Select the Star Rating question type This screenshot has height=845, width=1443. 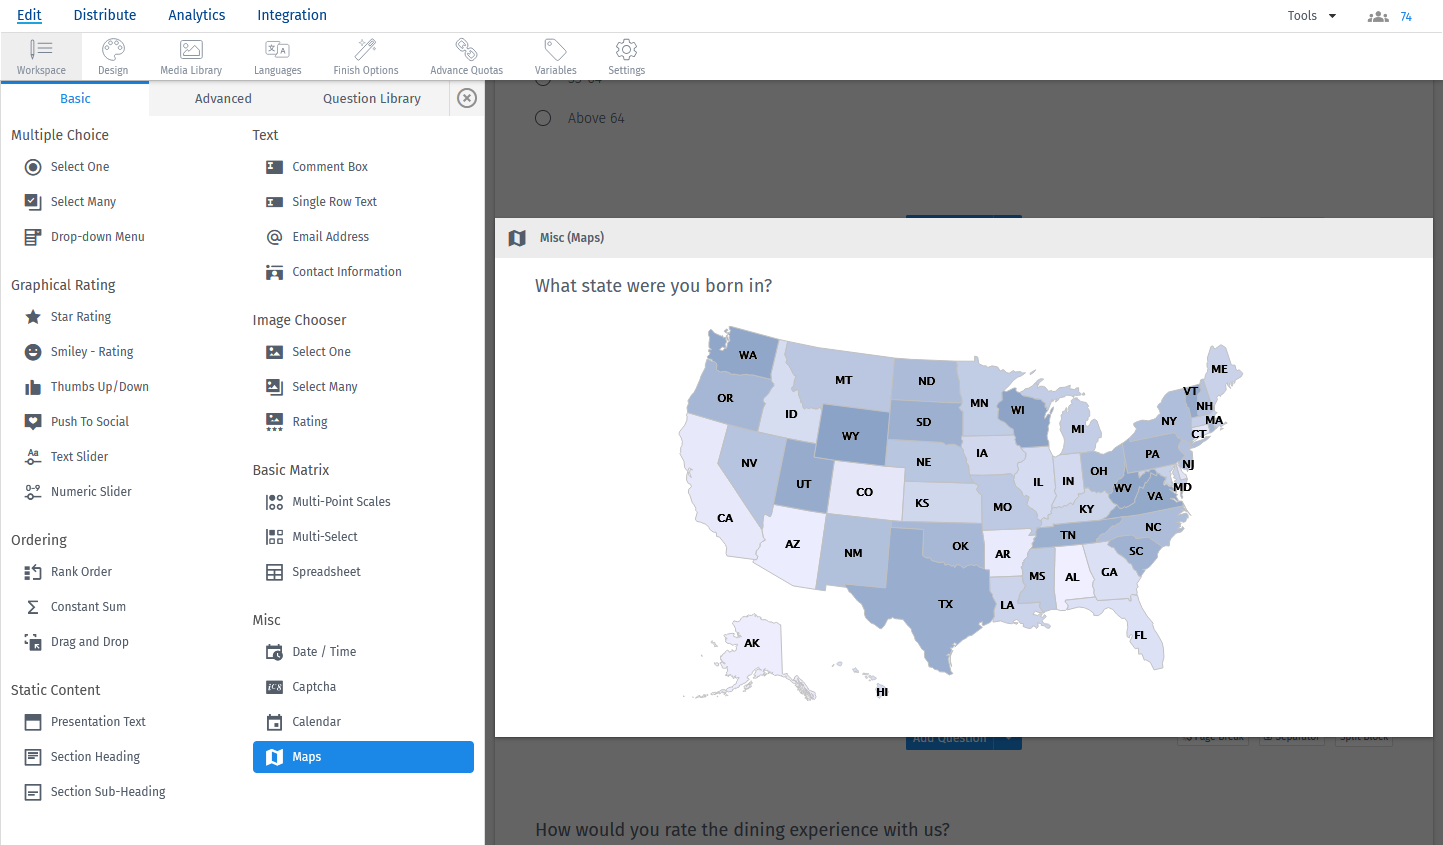tap(79, 316)
